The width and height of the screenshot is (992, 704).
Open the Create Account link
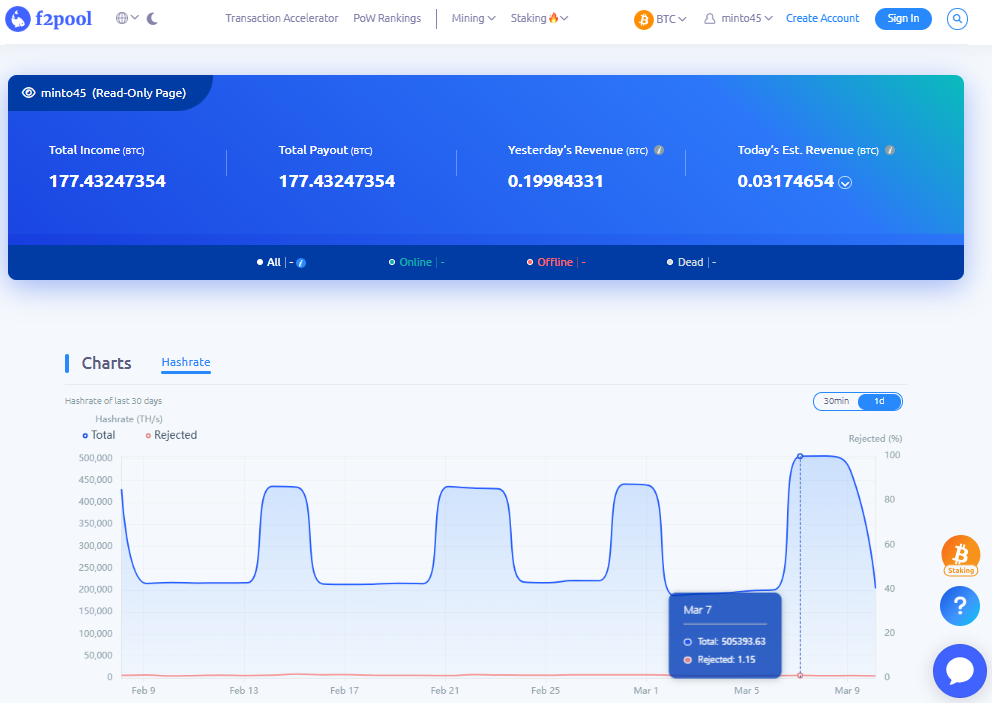822,18
